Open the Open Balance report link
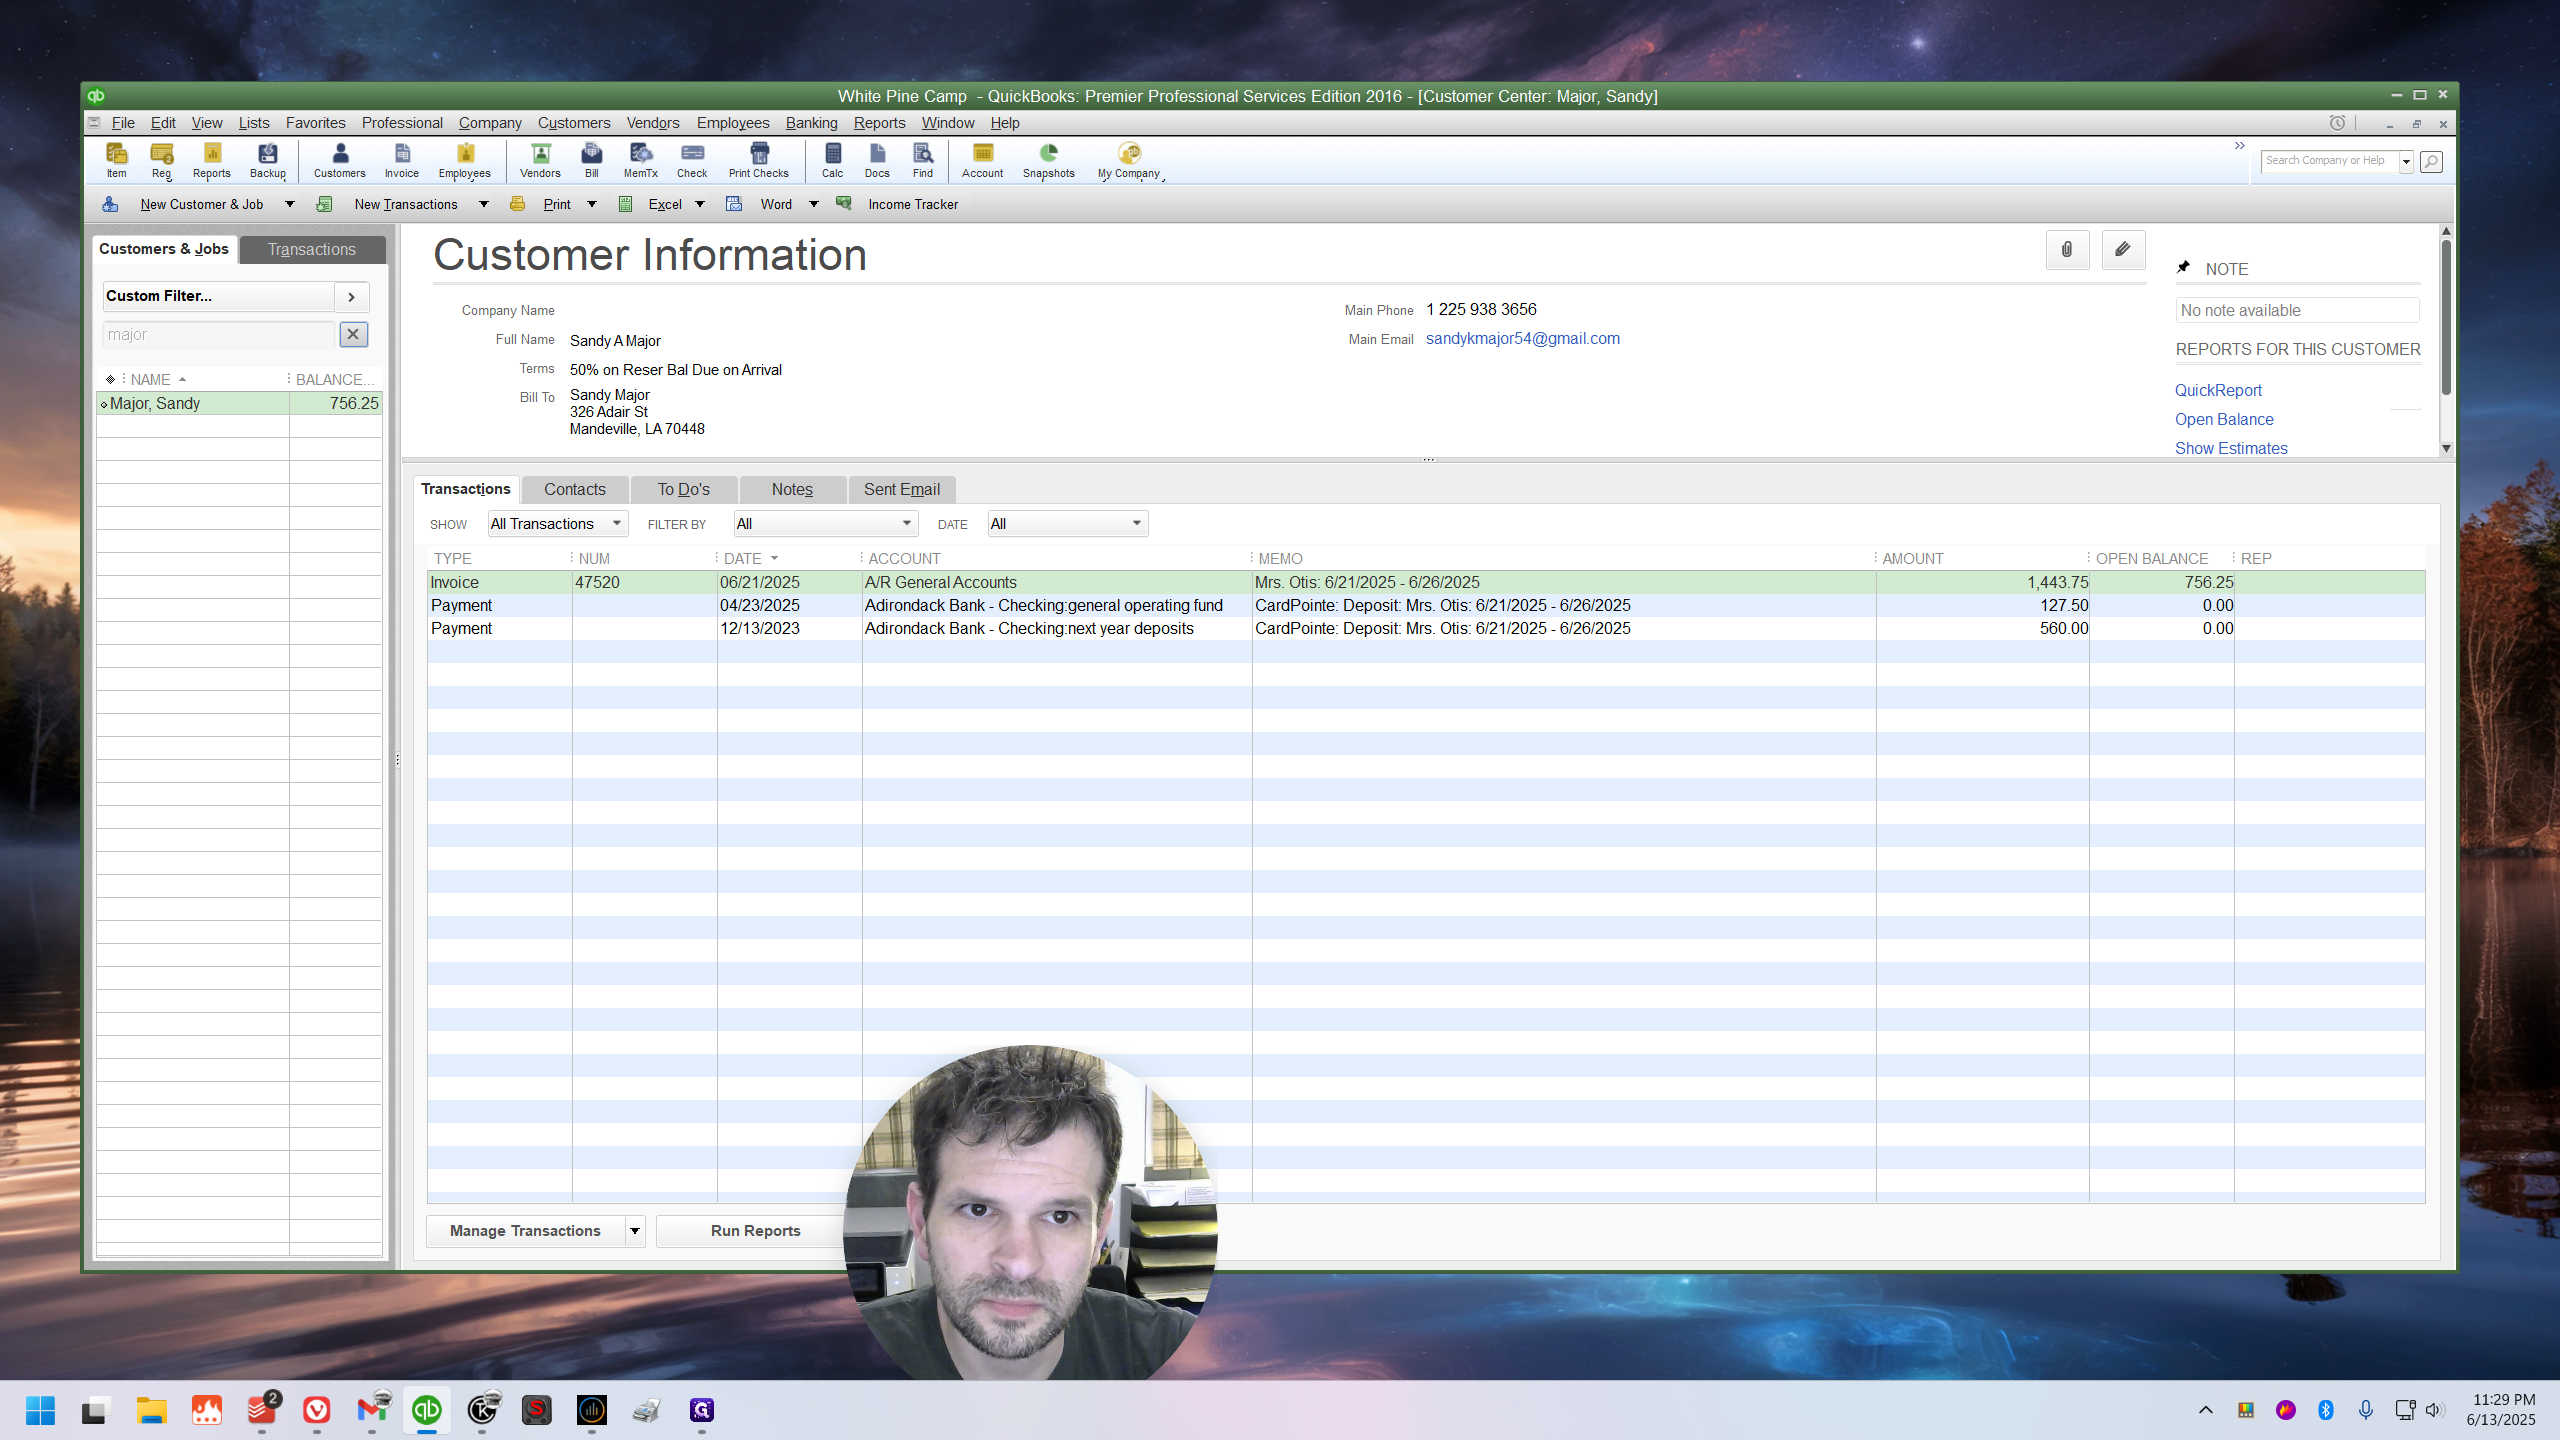 click(x=2224, y=419)
